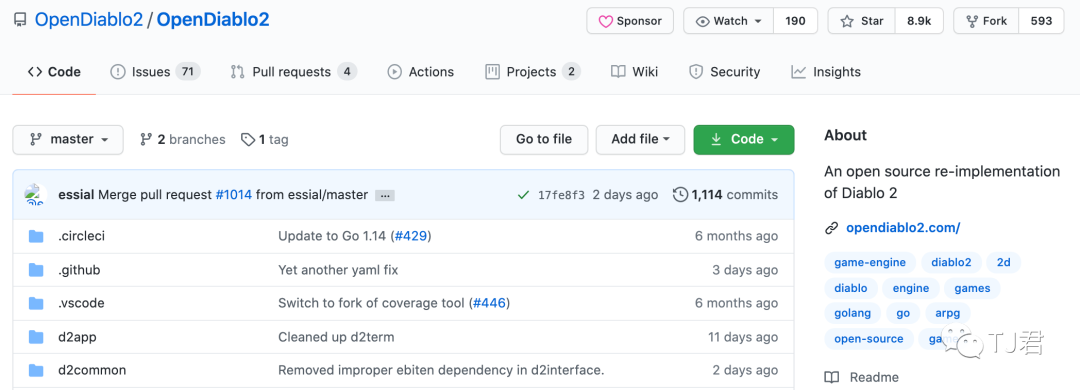Expand the commit message ellipsis
1080x390 pixels.
pyautogui.click(x=385, y=196)
